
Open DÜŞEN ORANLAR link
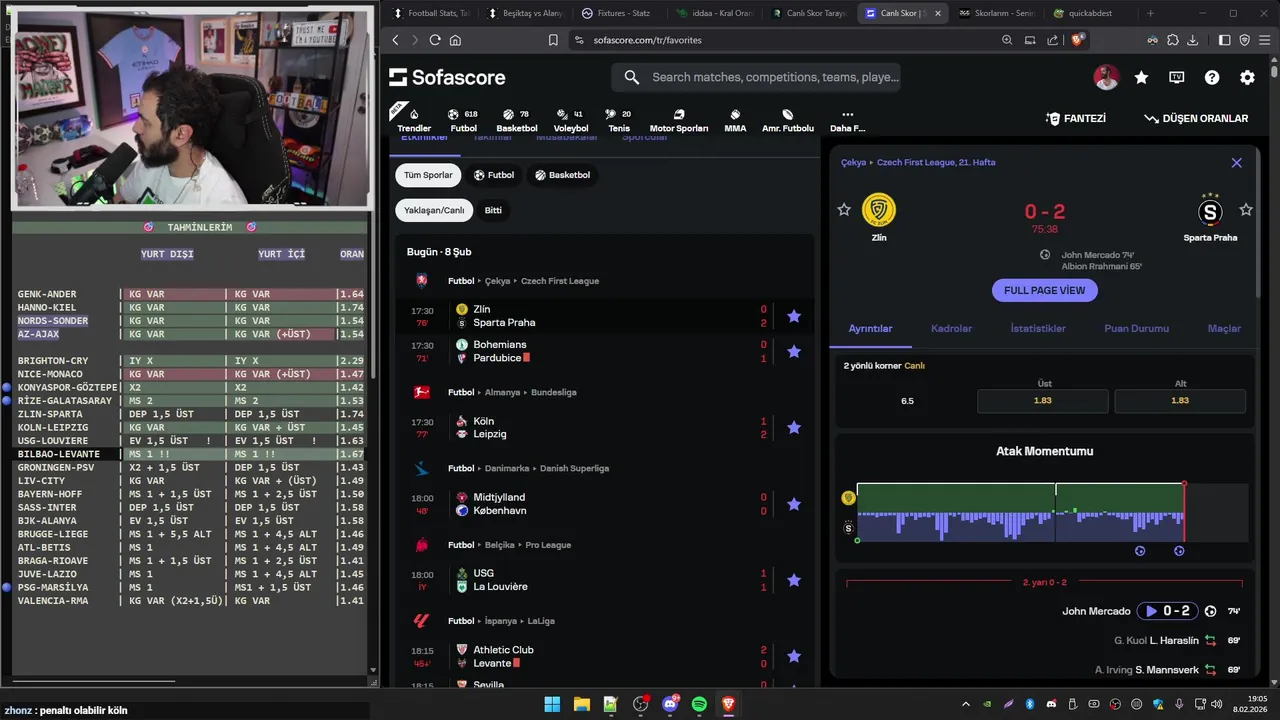pyautogui.click(x=1196, y=118)
